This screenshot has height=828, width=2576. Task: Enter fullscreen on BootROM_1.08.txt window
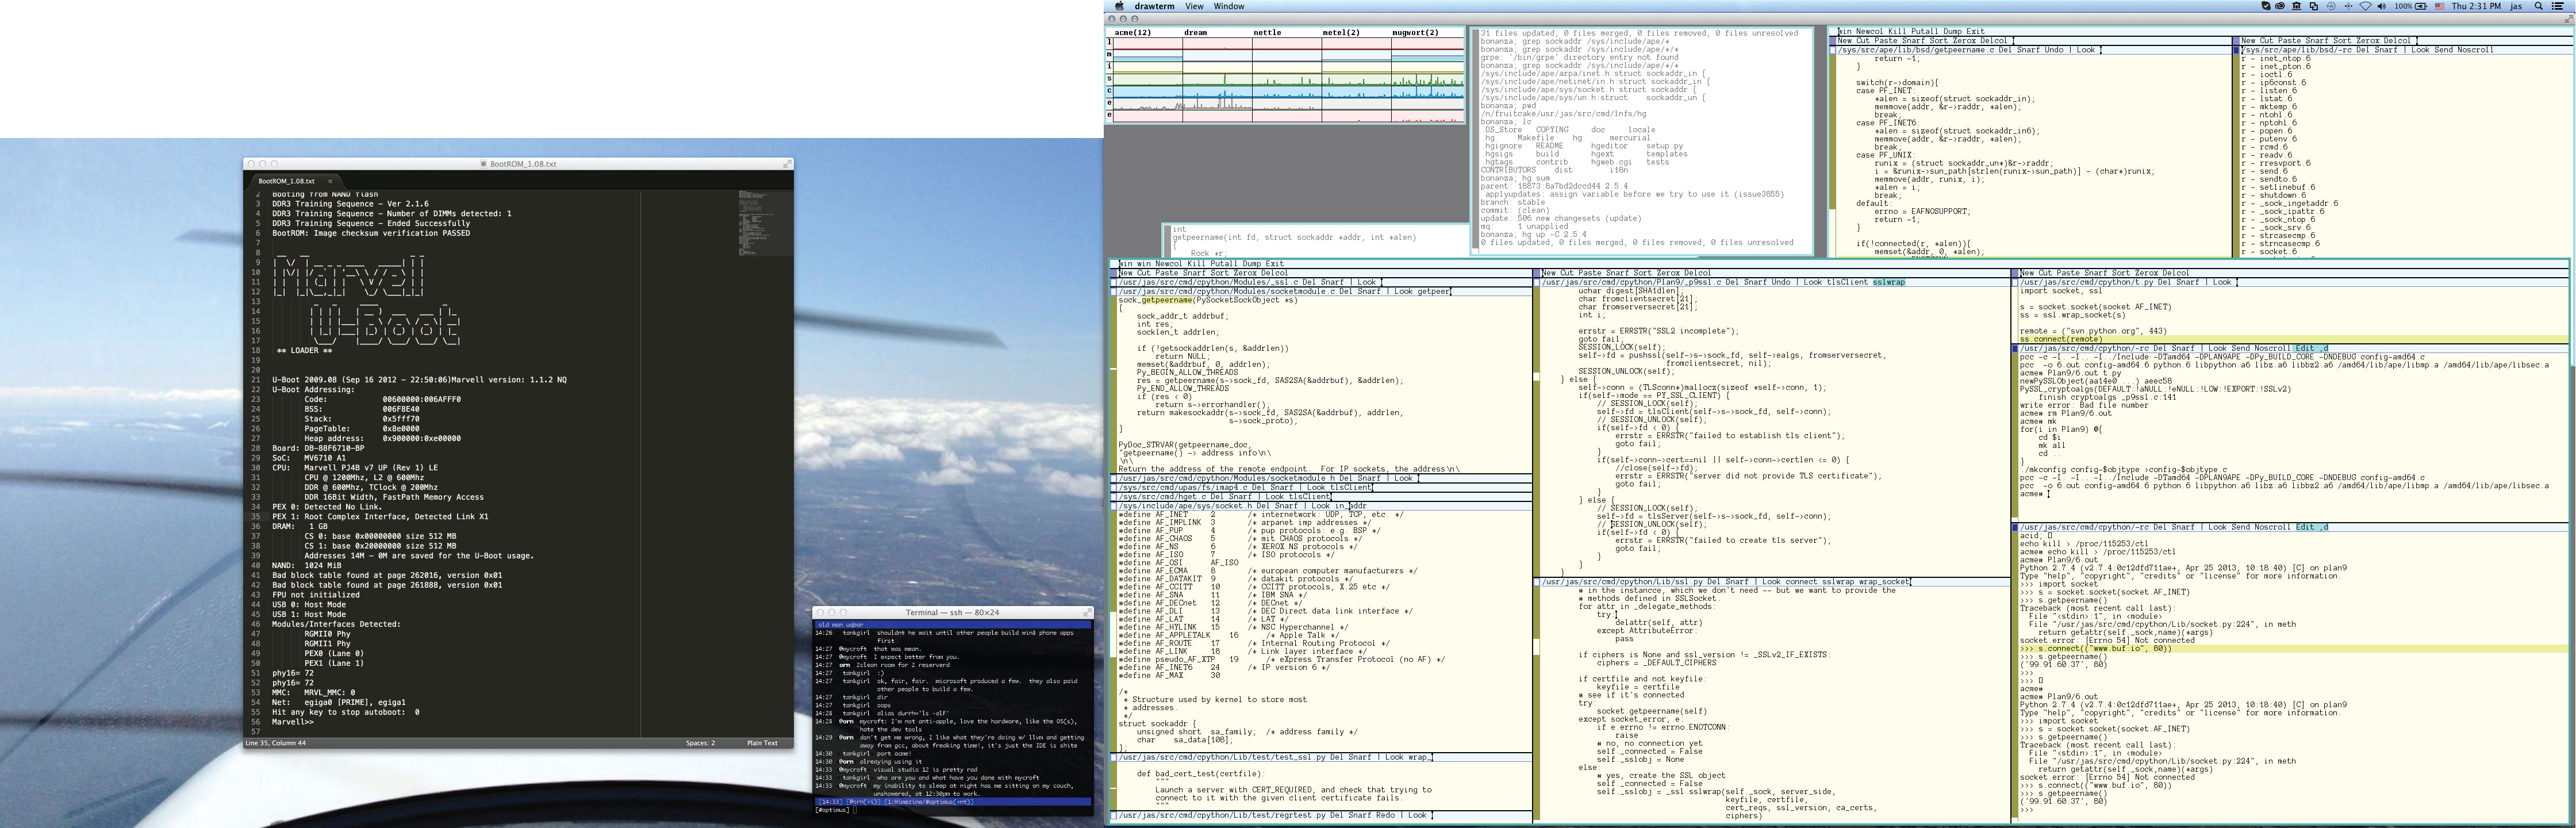pos(787,163)
